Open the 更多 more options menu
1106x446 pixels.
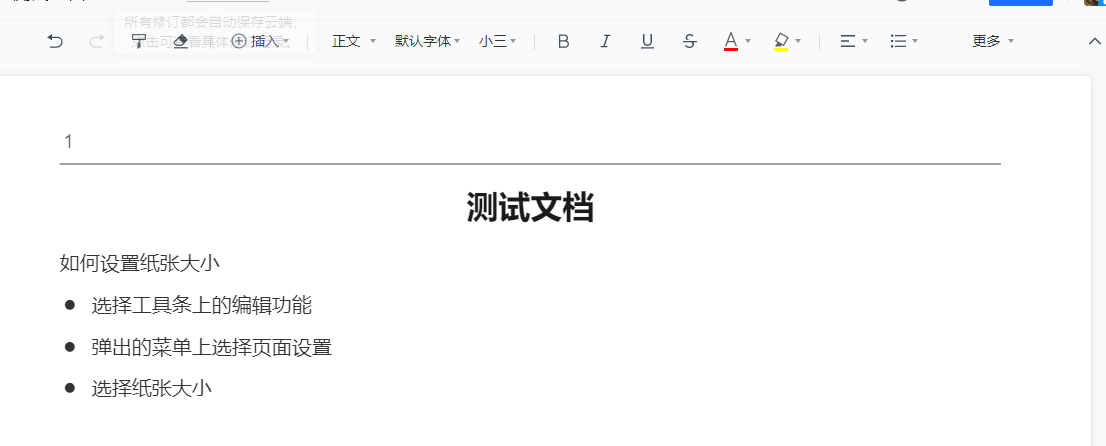pos(993,41)
